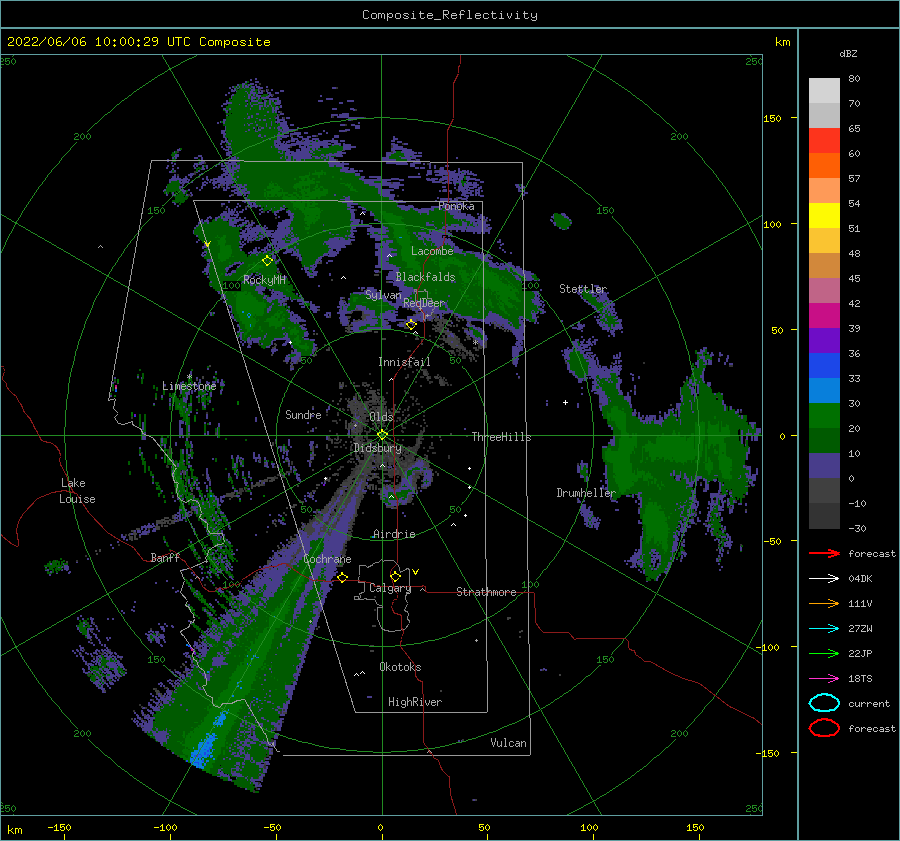Click the 51 dBZ yellow color swatch
The height and width of the screenshot is (841, 900).
[824, 215]
